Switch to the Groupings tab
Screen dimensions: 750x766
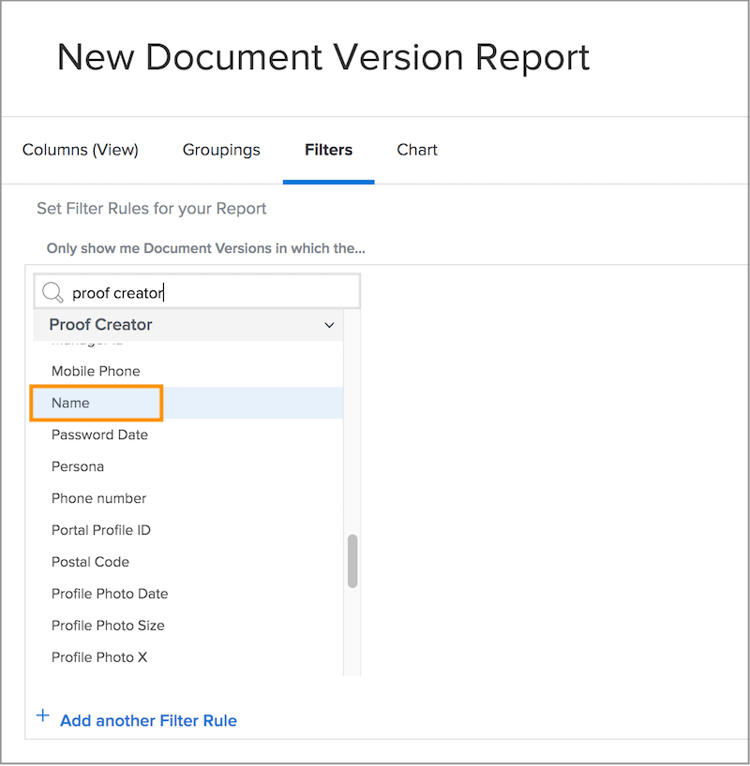(x=221, y=149)
